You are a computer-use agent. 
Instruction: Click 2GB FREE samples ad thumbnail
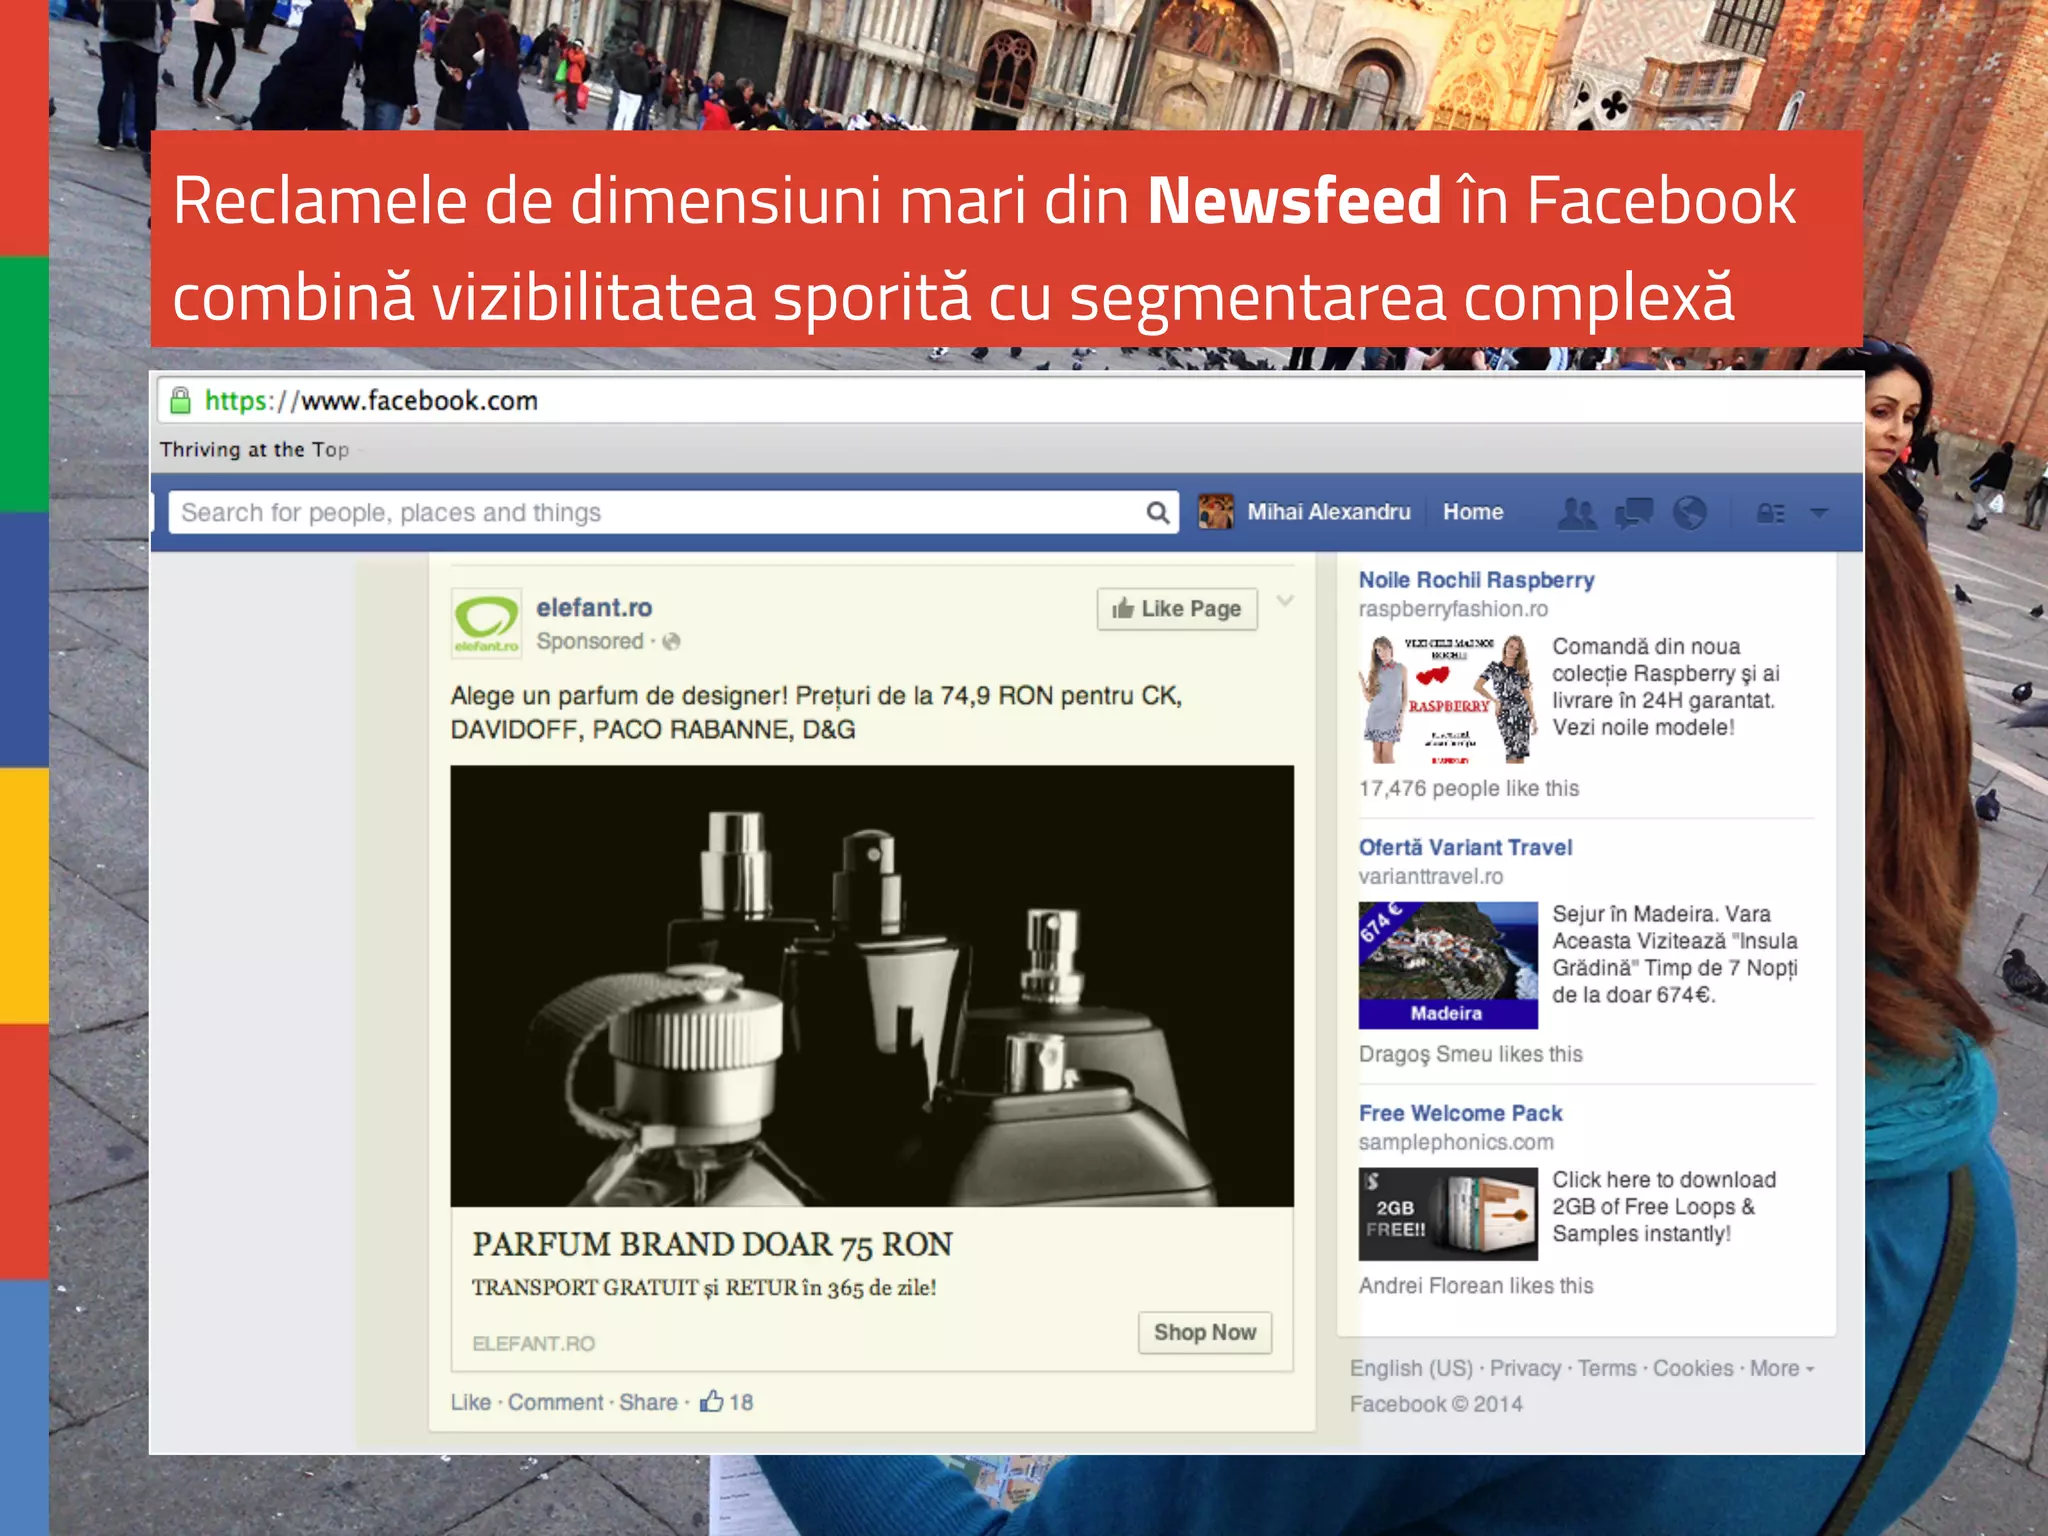[x=1448, y=1214]
